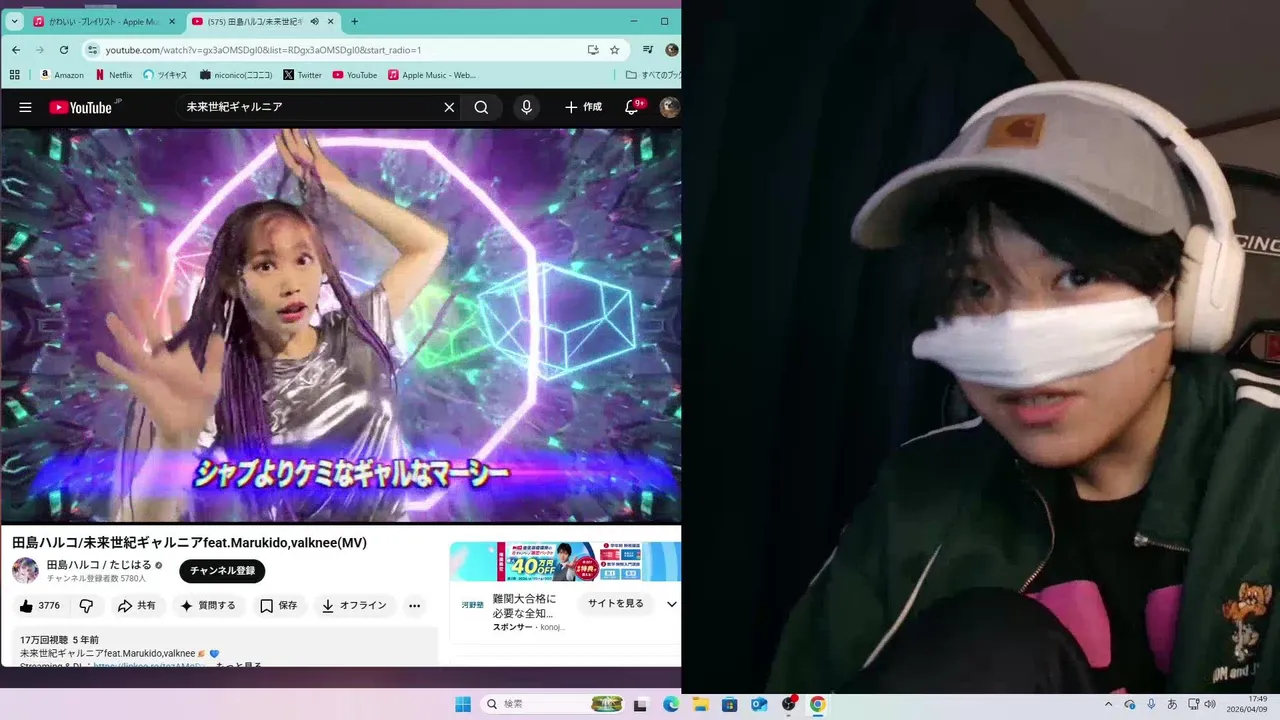Image resolution: width=1280 pixels, height=720 pixels.
Task: Open Outlook from the taskbar
Action: pyautogui.click(x=759, y=704)
